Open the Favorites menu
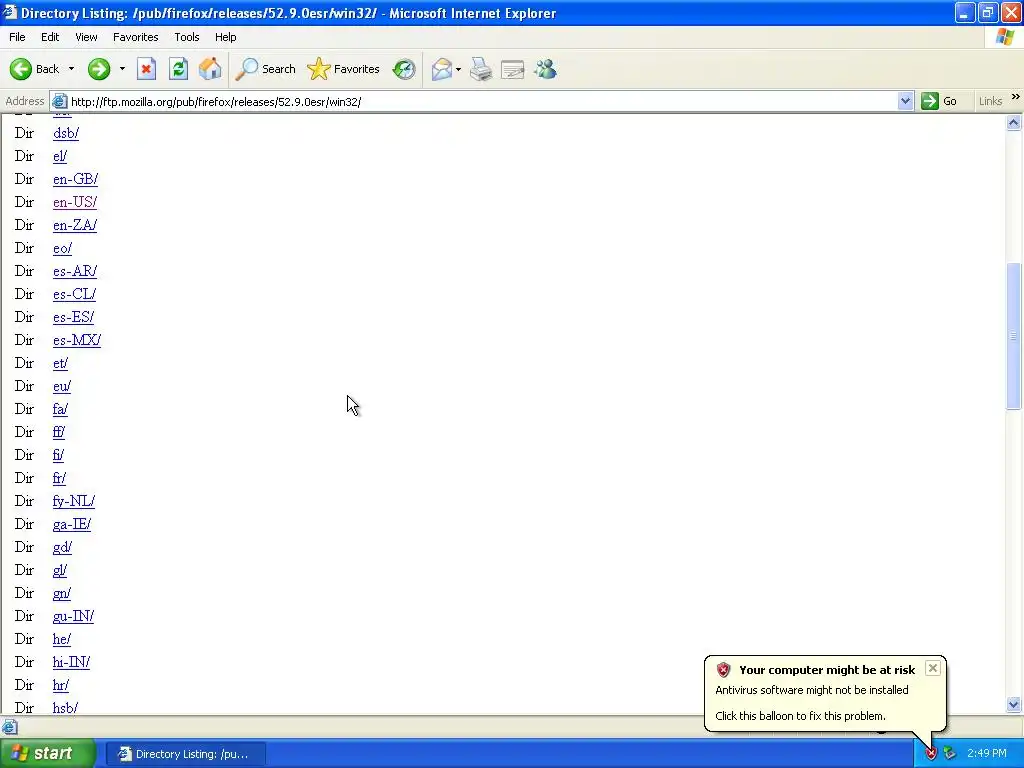The width and height of the screenshot is (1024, 768). [136, 37]
